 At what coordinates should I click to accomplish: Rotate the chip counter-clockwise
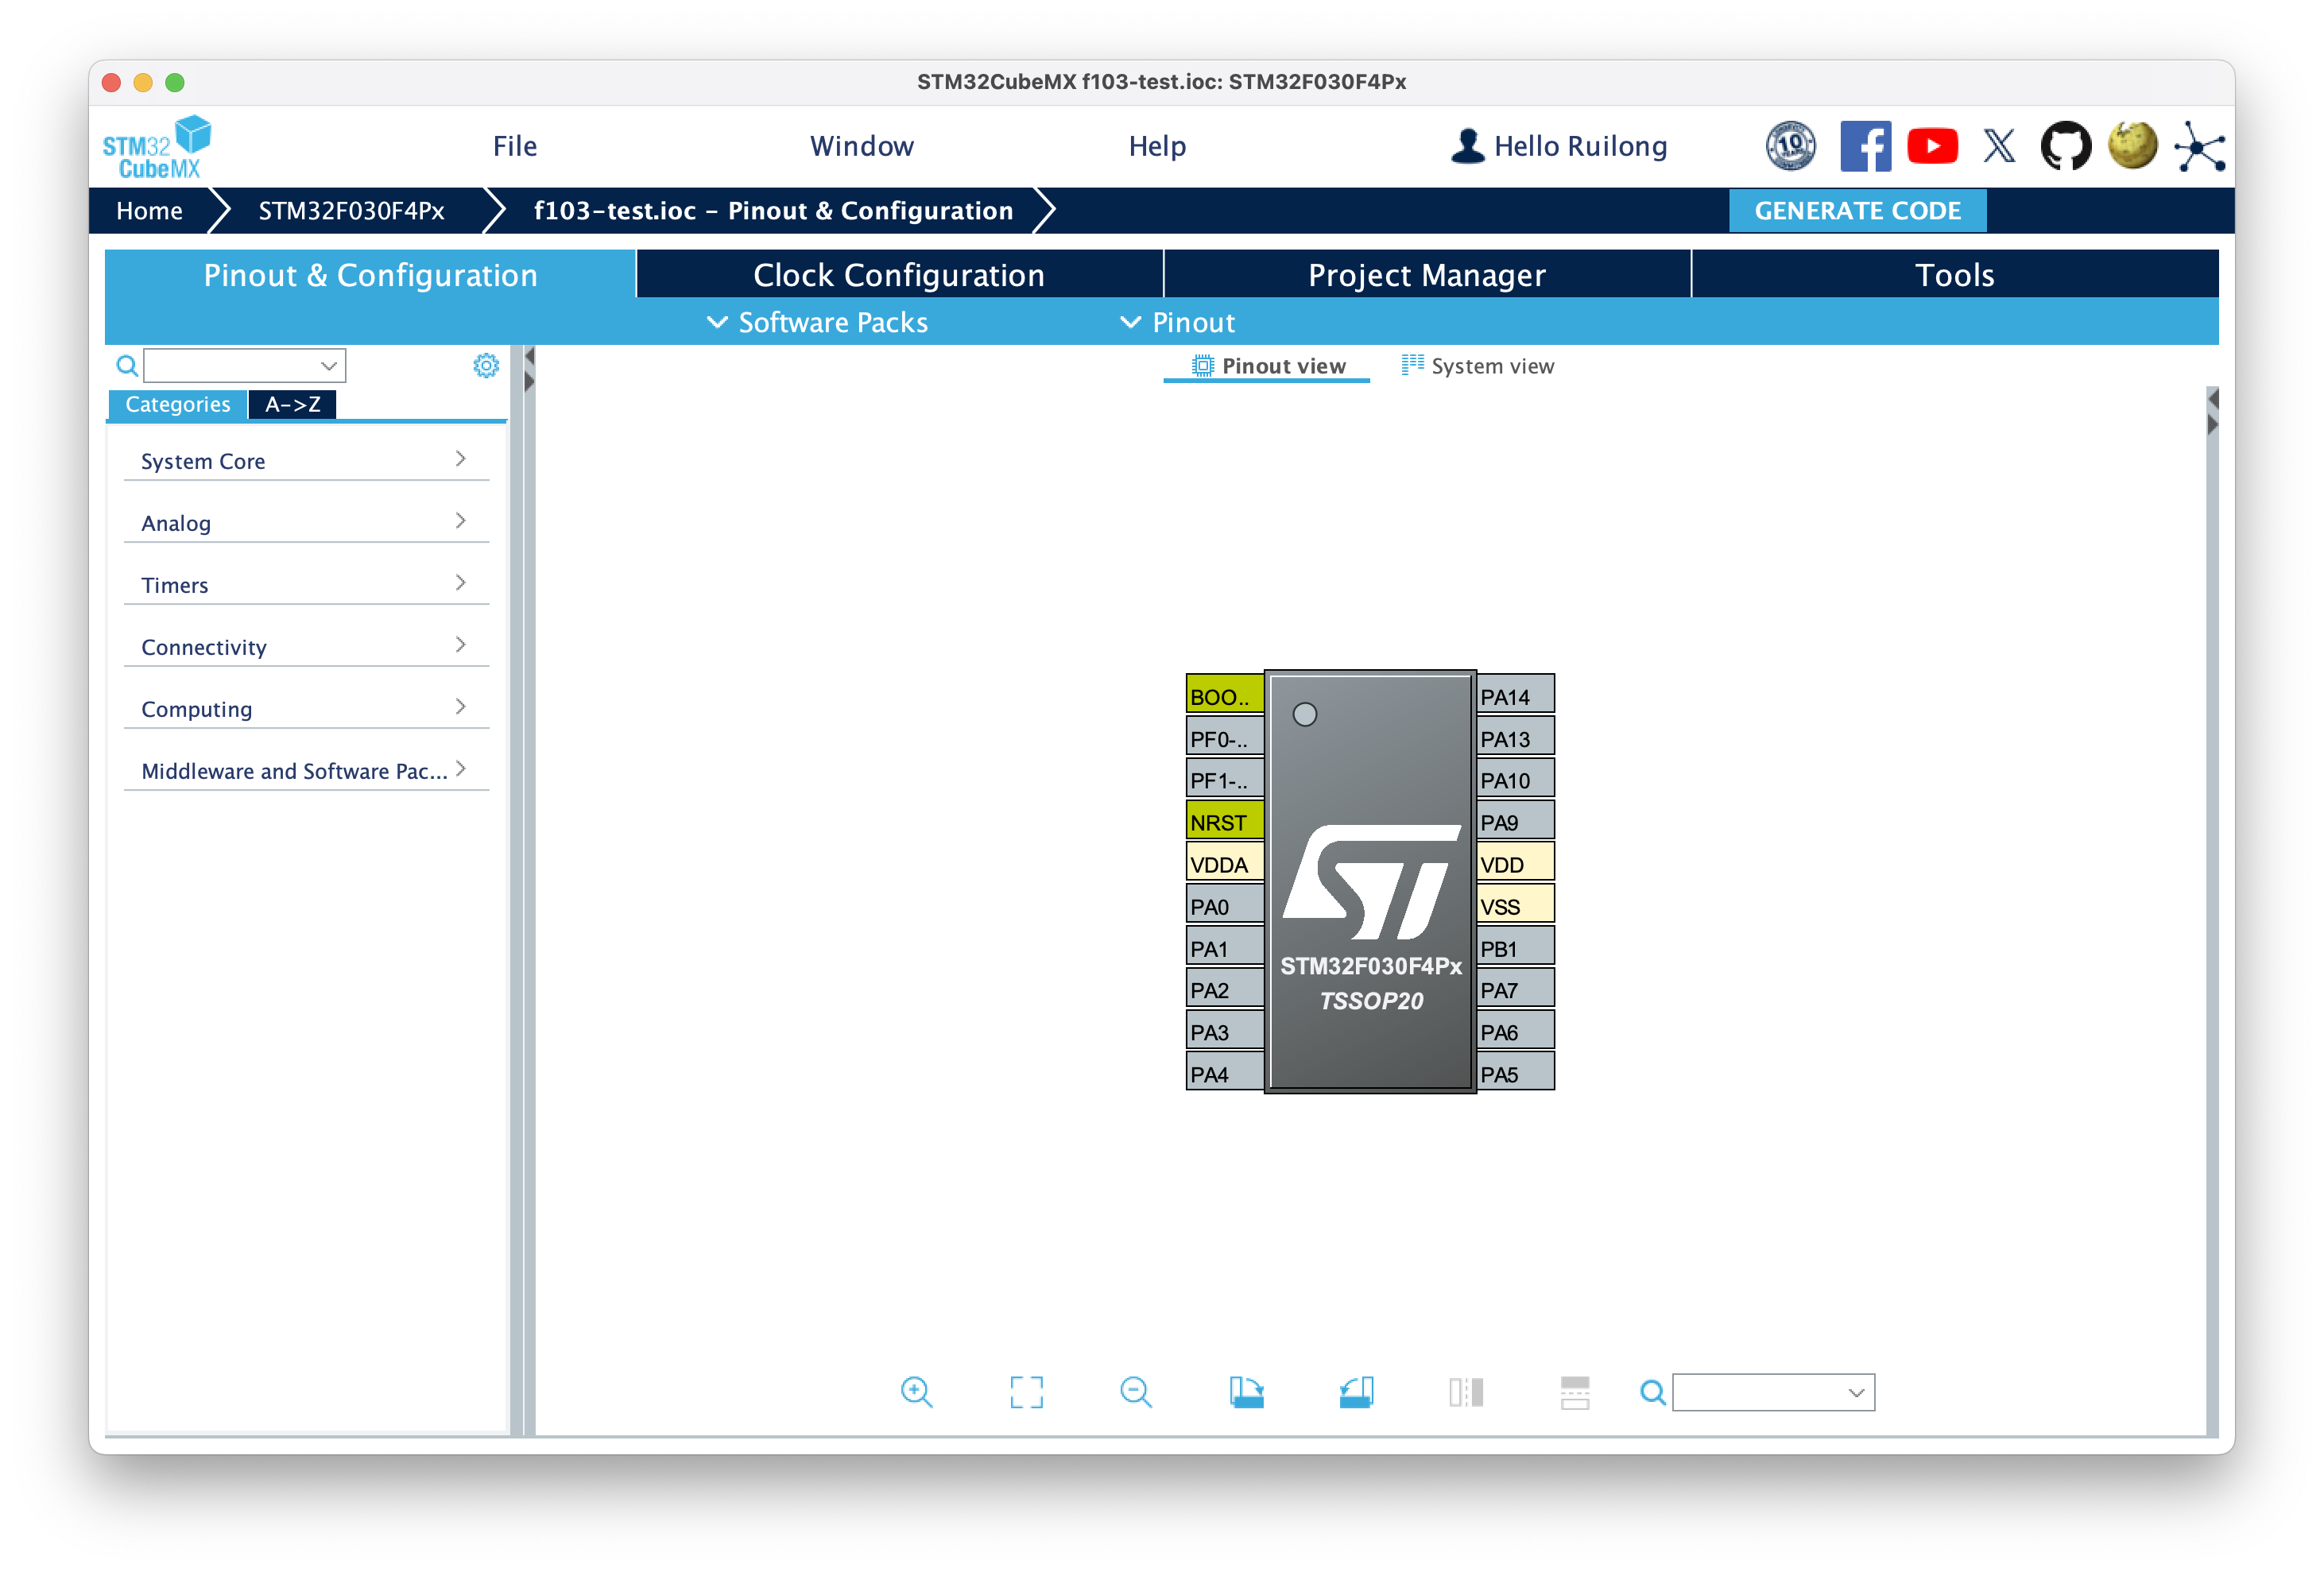coord(1356,1392)
